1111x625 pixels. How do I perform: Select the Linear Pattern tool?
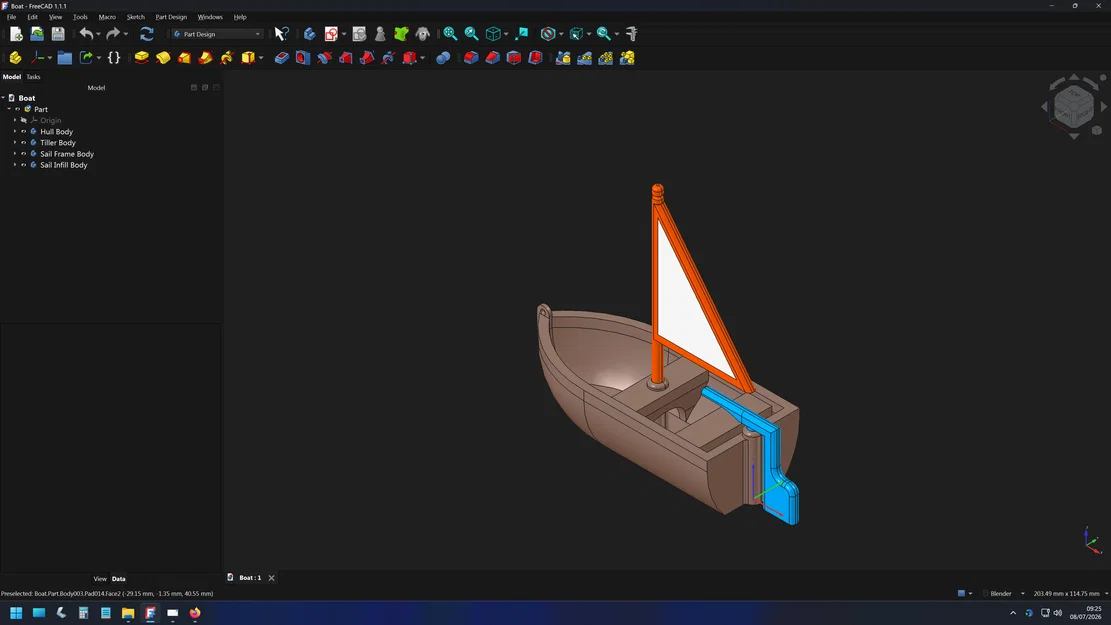(585, 57)
